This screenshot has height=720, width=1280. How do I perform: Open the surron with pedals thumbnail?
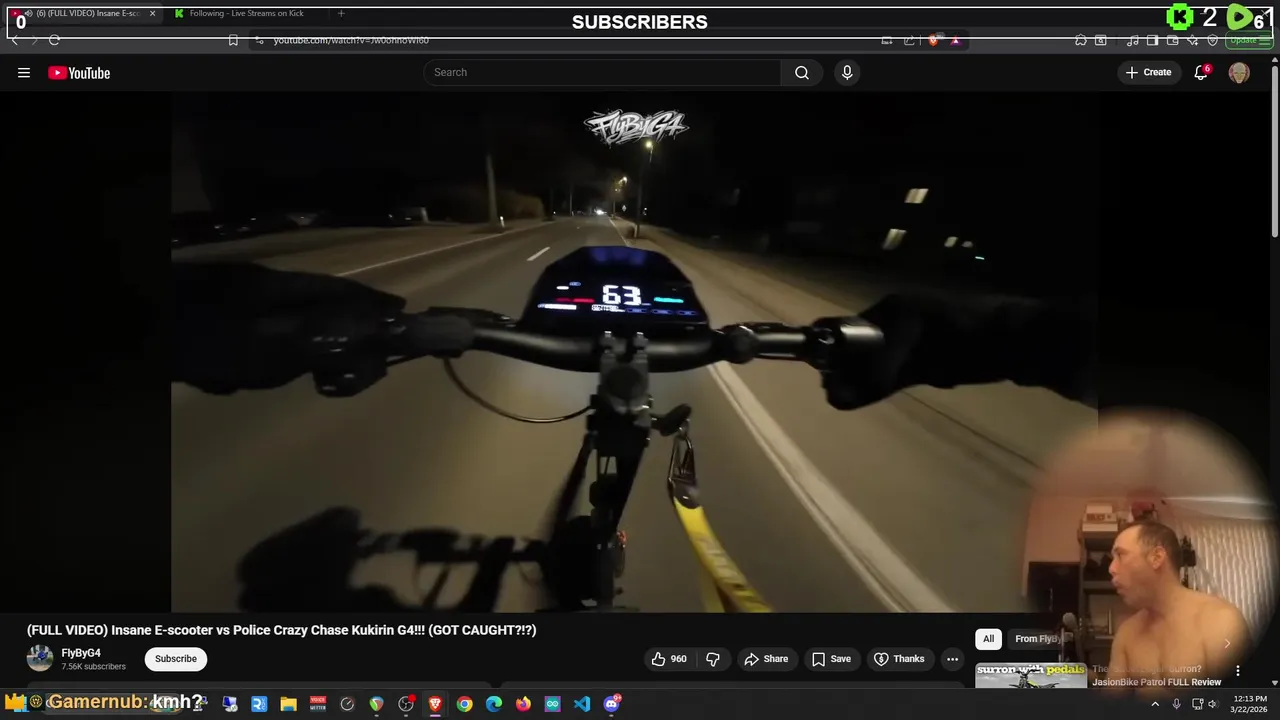(x=1031, y=676)
